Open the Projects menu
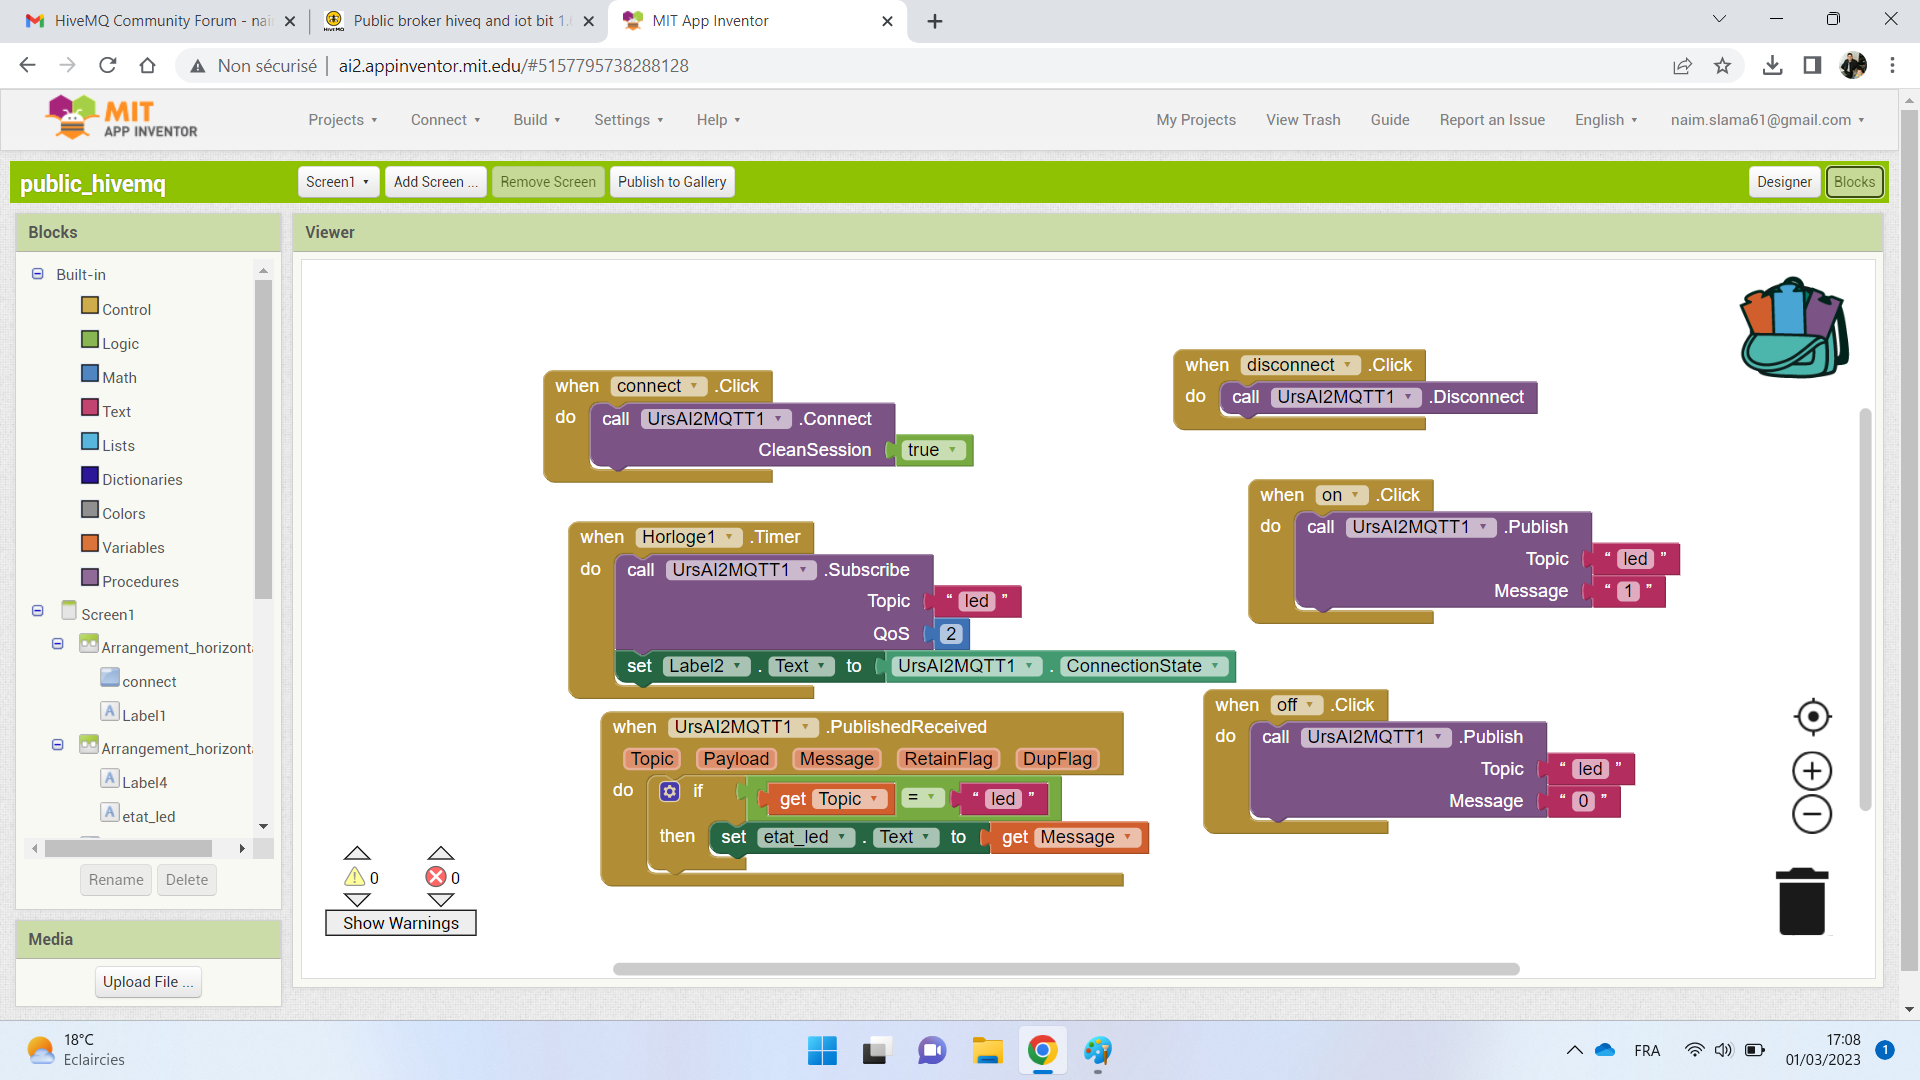This screenshot has width=1920, height=1080. pos(343,120)
